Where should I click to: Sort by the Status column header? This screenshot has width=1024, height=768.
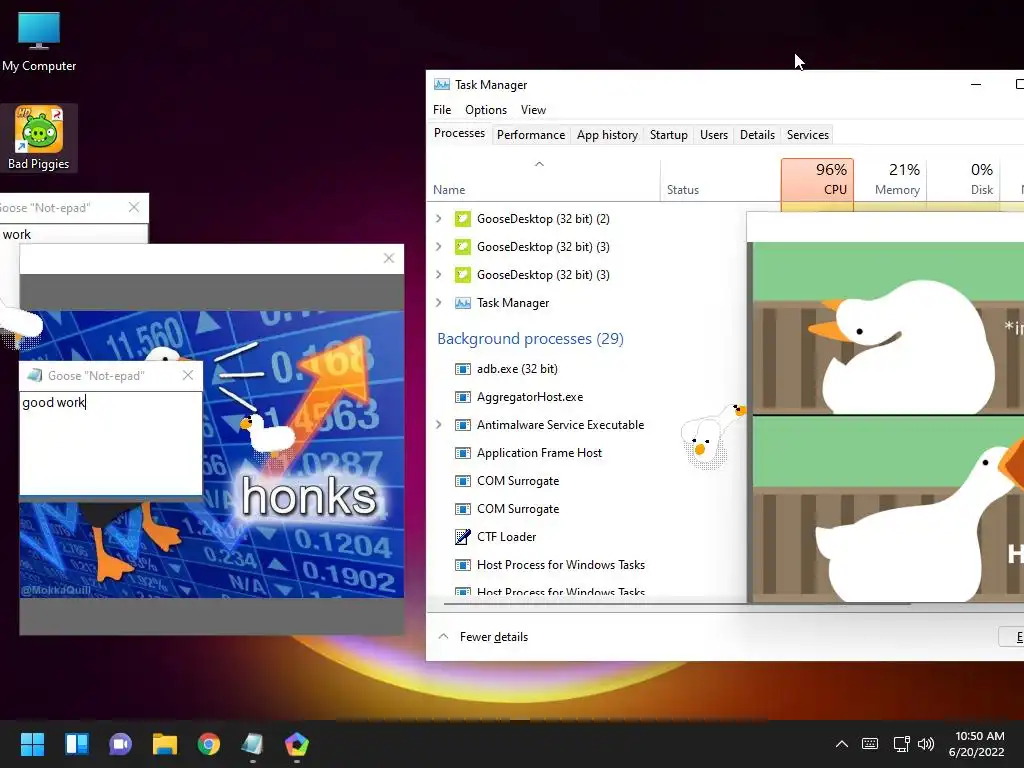720,180
